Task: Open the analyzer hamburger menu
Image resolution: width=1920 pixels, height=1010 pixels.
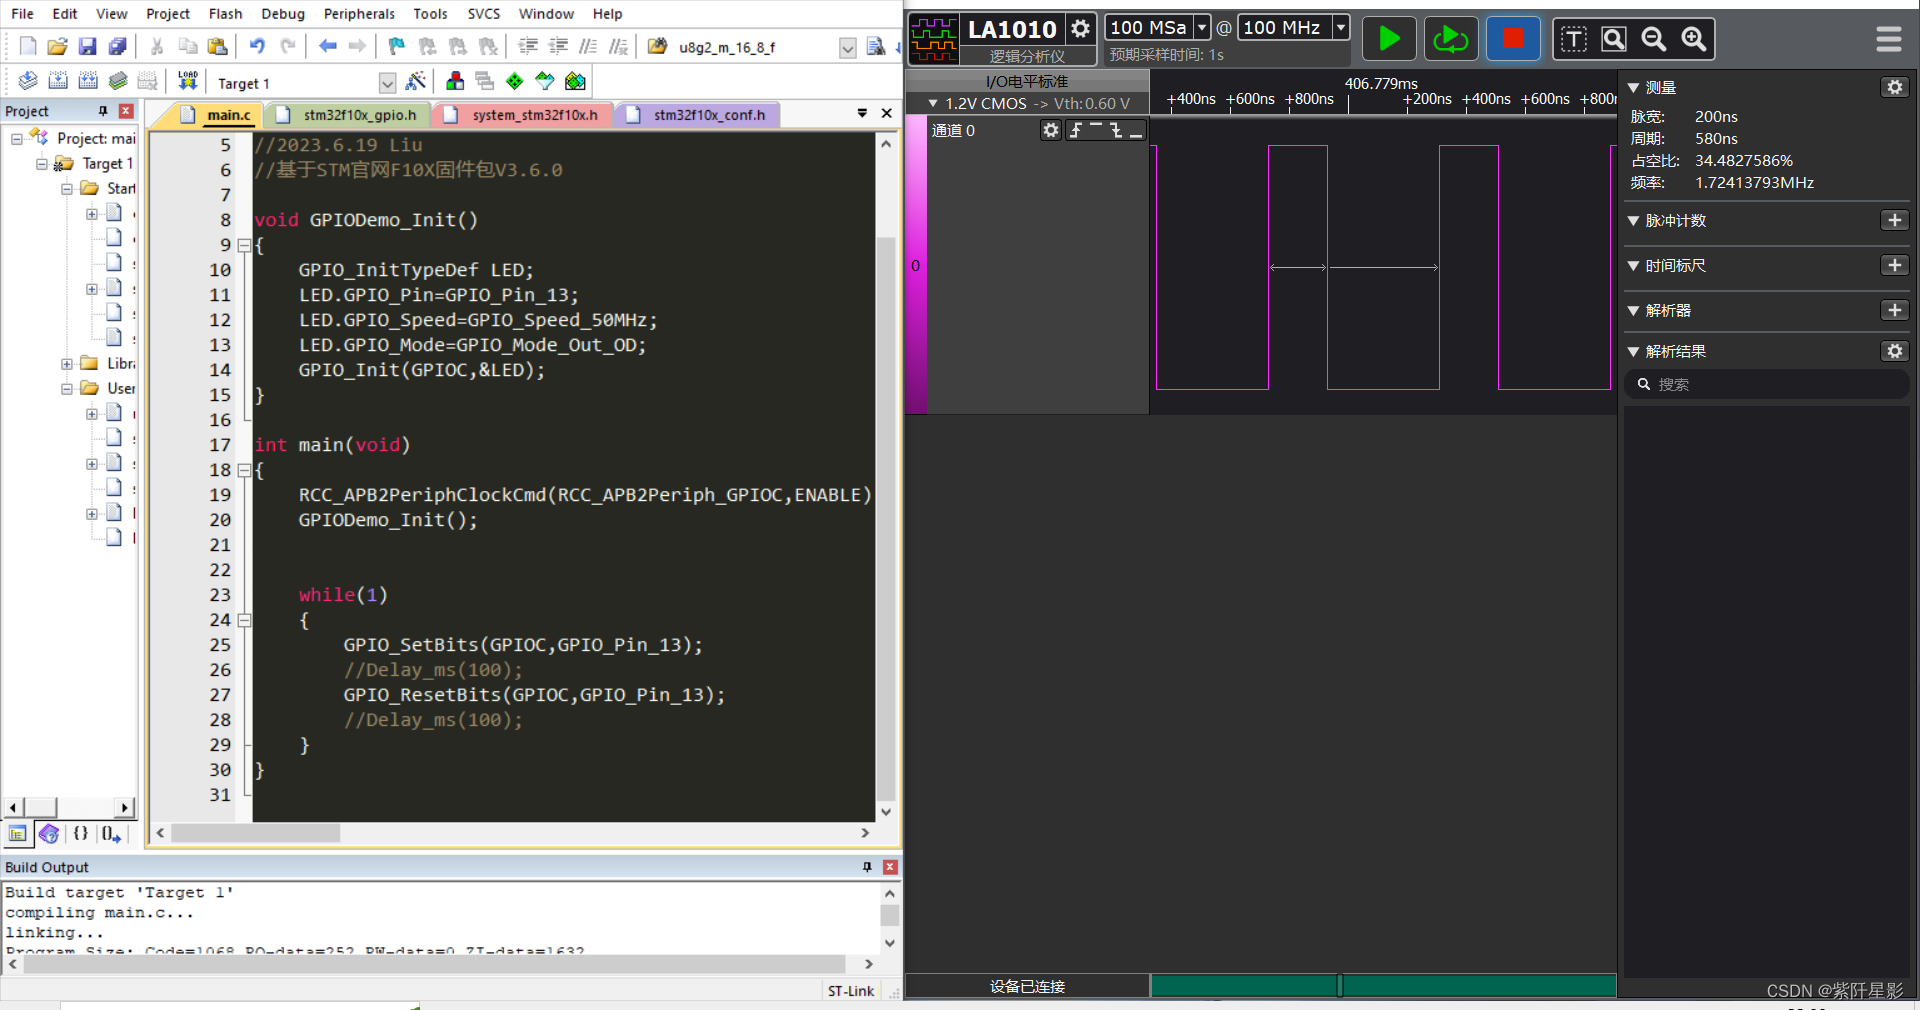Action: [x=1889, y=39]
